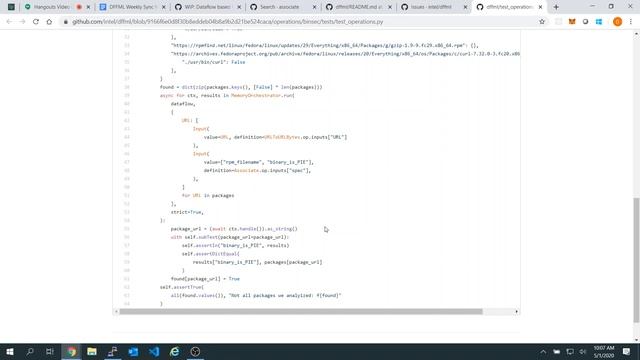Open OBS Studio from taskbar
640x360 pixels.
tap(195, 351)
